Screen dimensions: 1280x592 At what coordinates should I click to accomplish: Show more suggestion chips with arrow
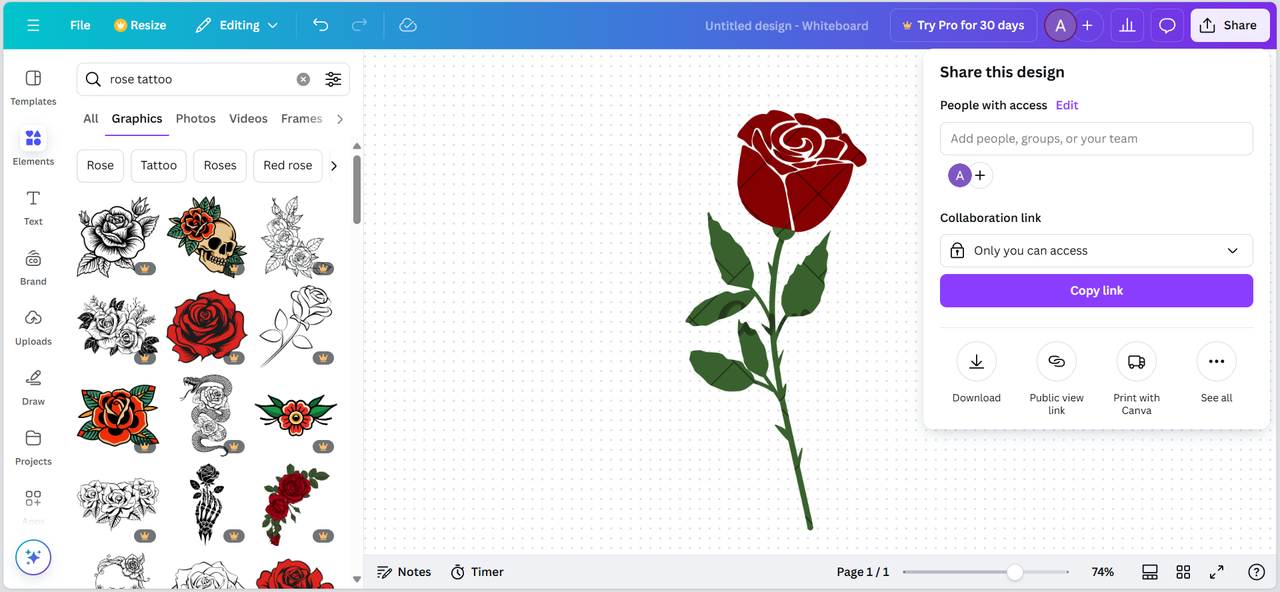point(334,166)
